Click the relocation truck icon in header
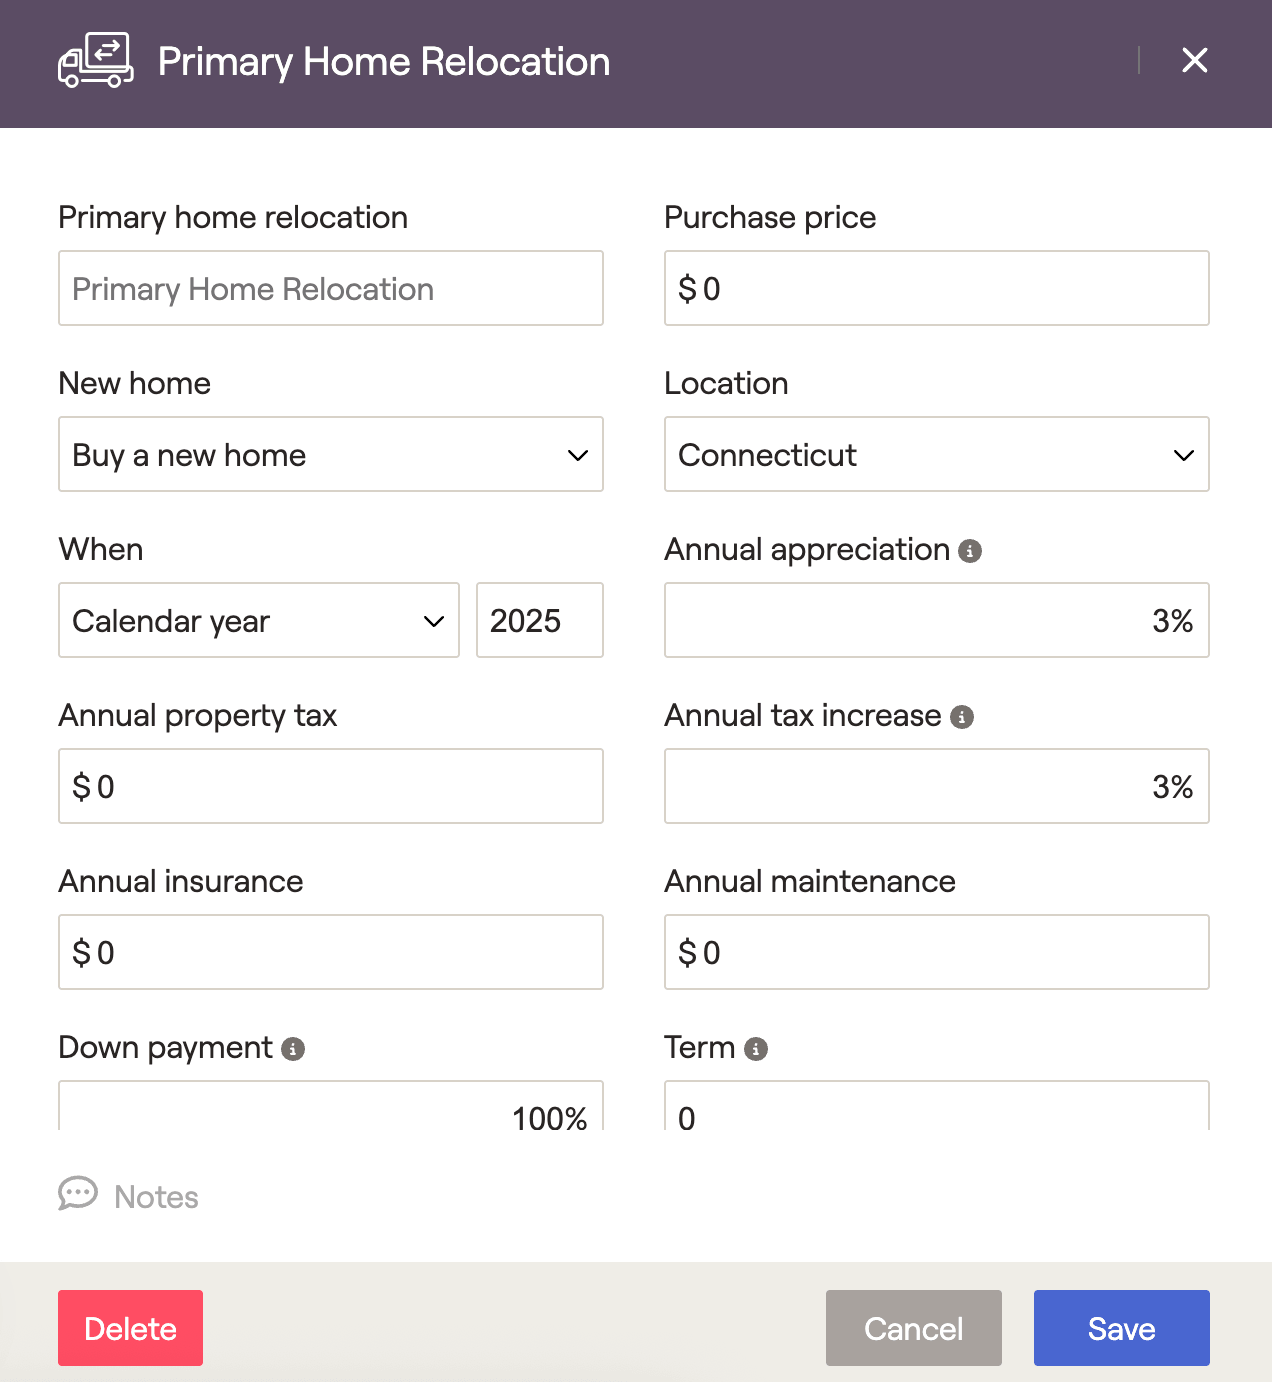Viewport: 1272px width, 1382px height. point(96,61)
